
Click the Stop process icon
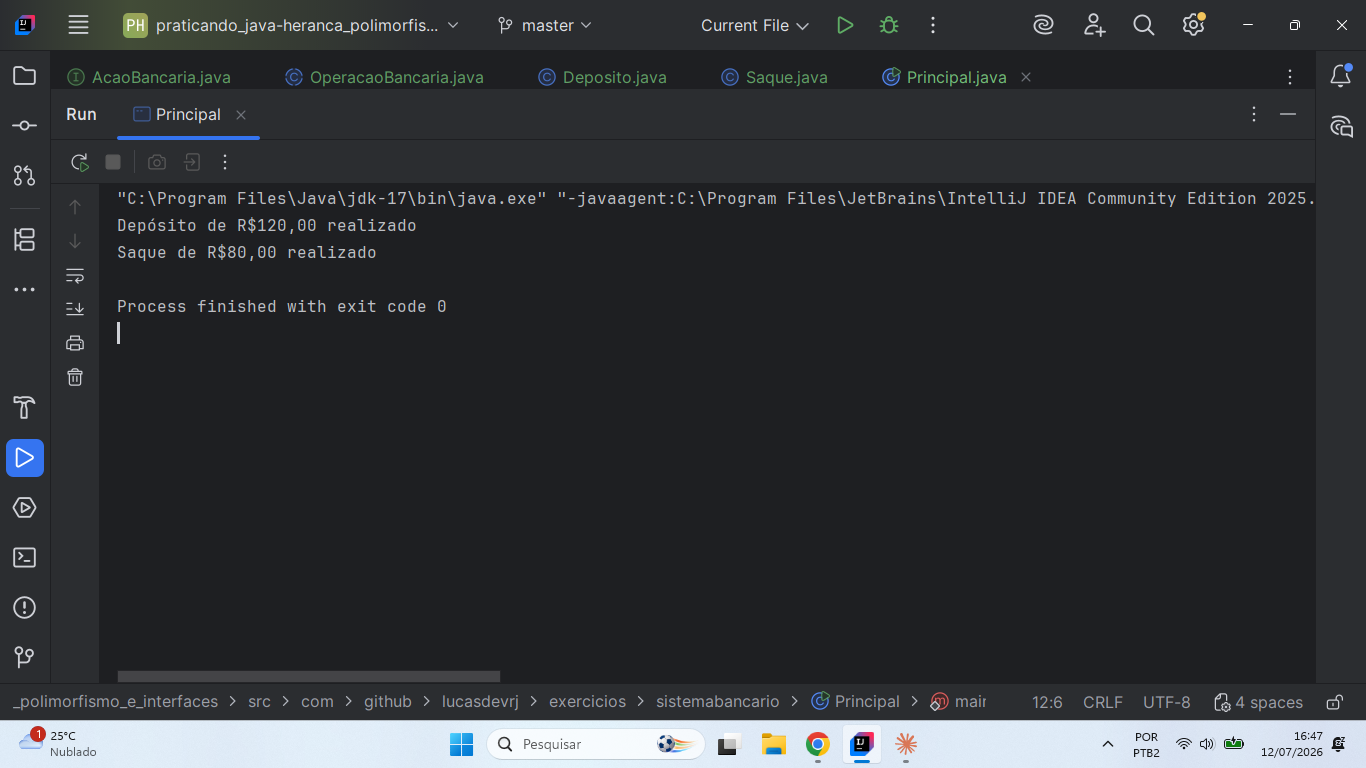coord(113,162)
